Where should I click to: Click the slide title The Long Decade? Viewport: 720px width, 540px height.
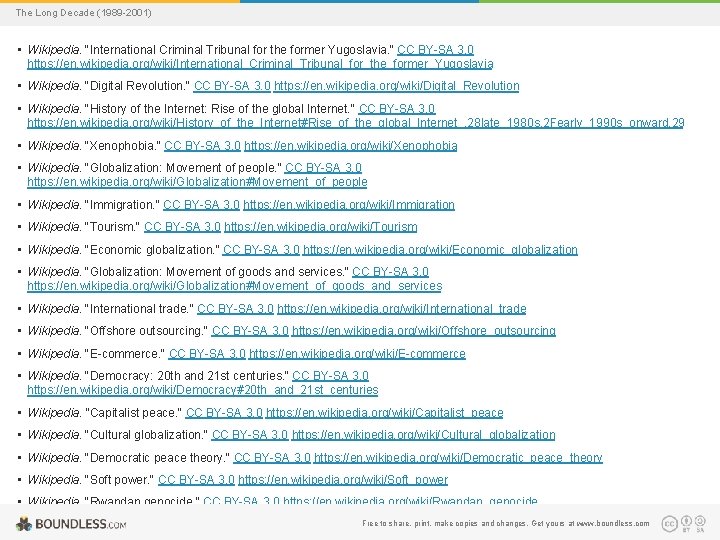pos(84,13)
